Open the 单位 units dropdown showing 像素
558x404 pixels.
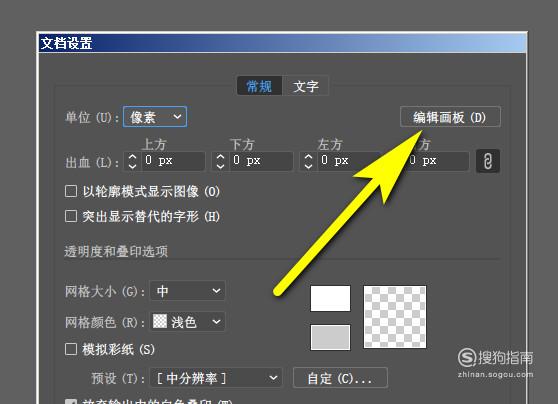click(x=155, y=117)
